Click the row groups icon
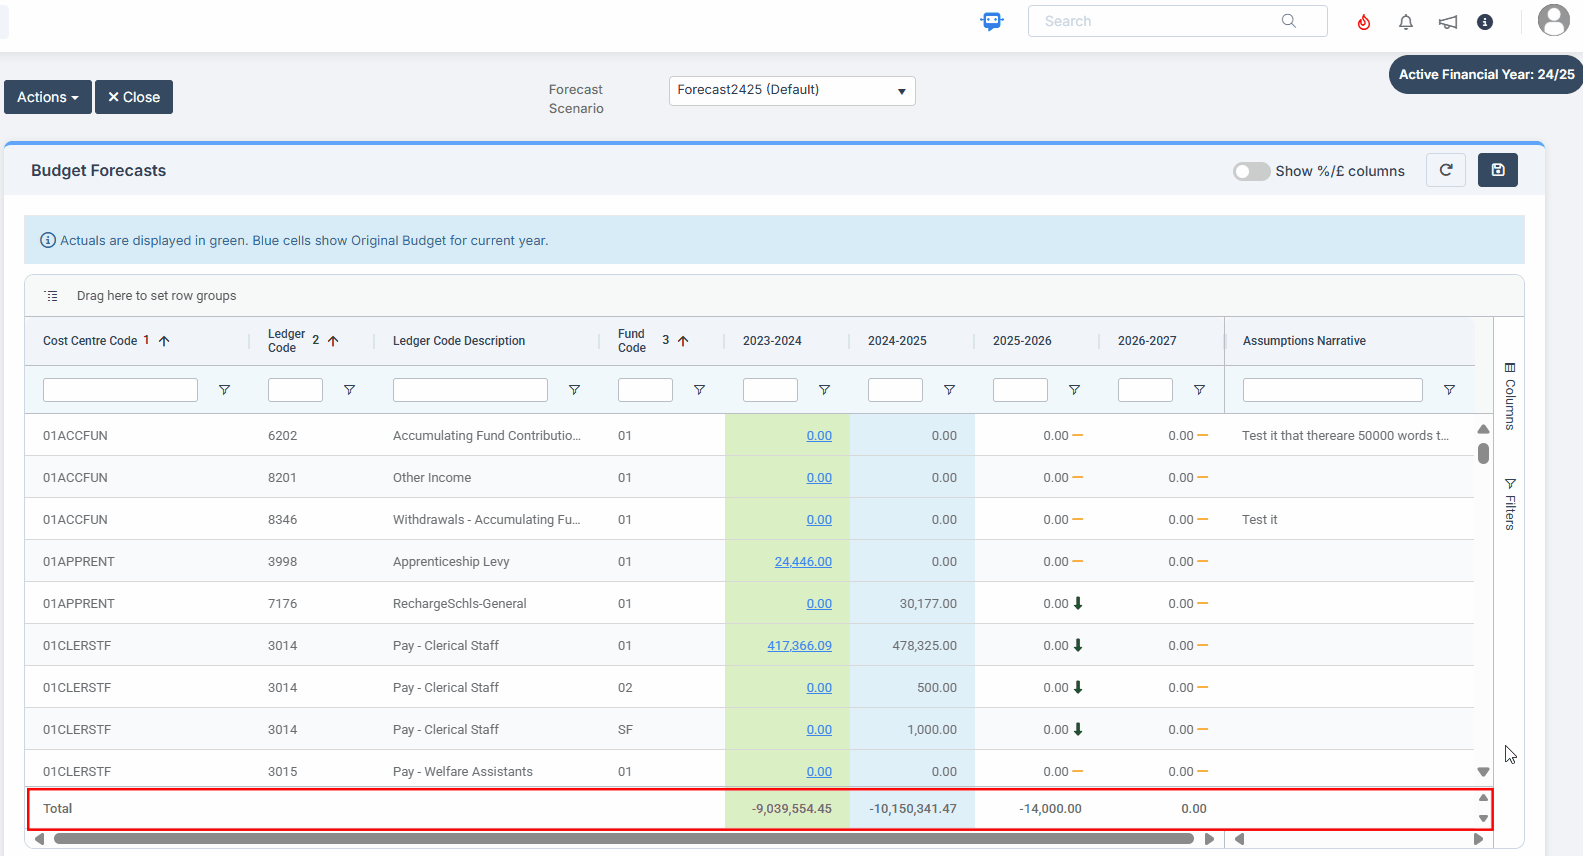1583x856 pixels. coord(52,296)
